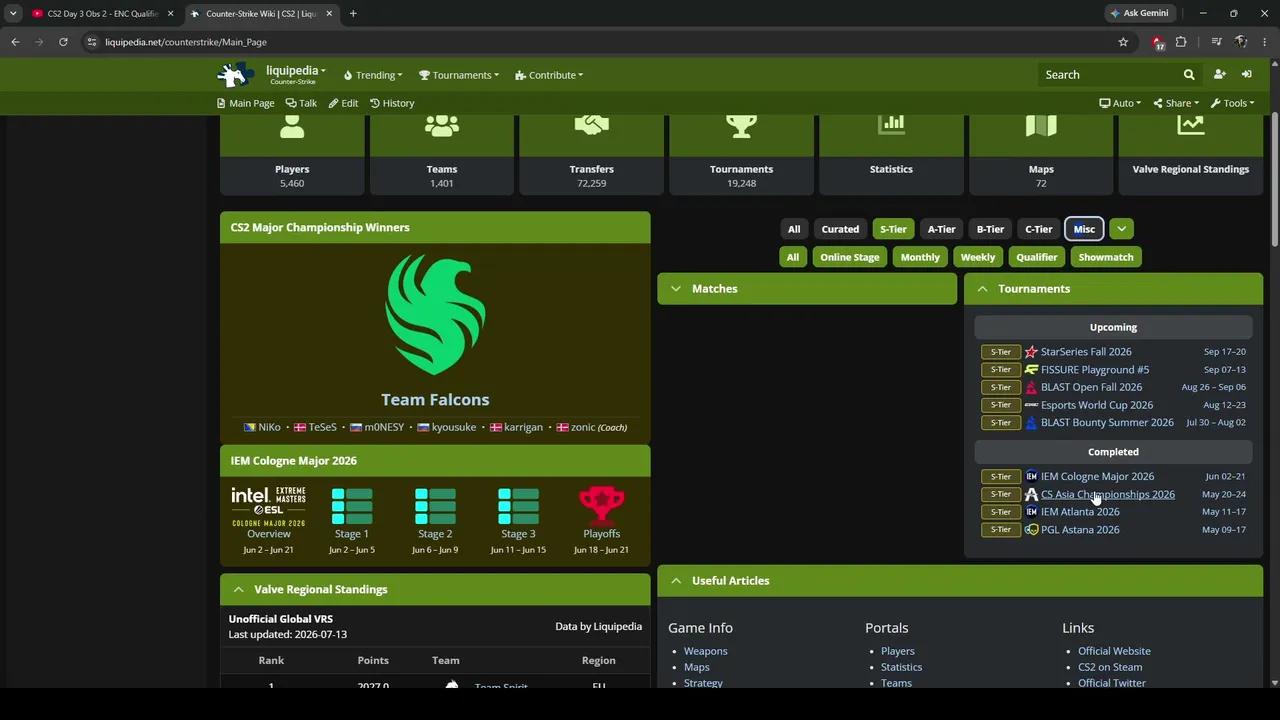Click the Liquipedia horse logo
The height and width of the screenshot is (720, 1280).
(235, 75)
